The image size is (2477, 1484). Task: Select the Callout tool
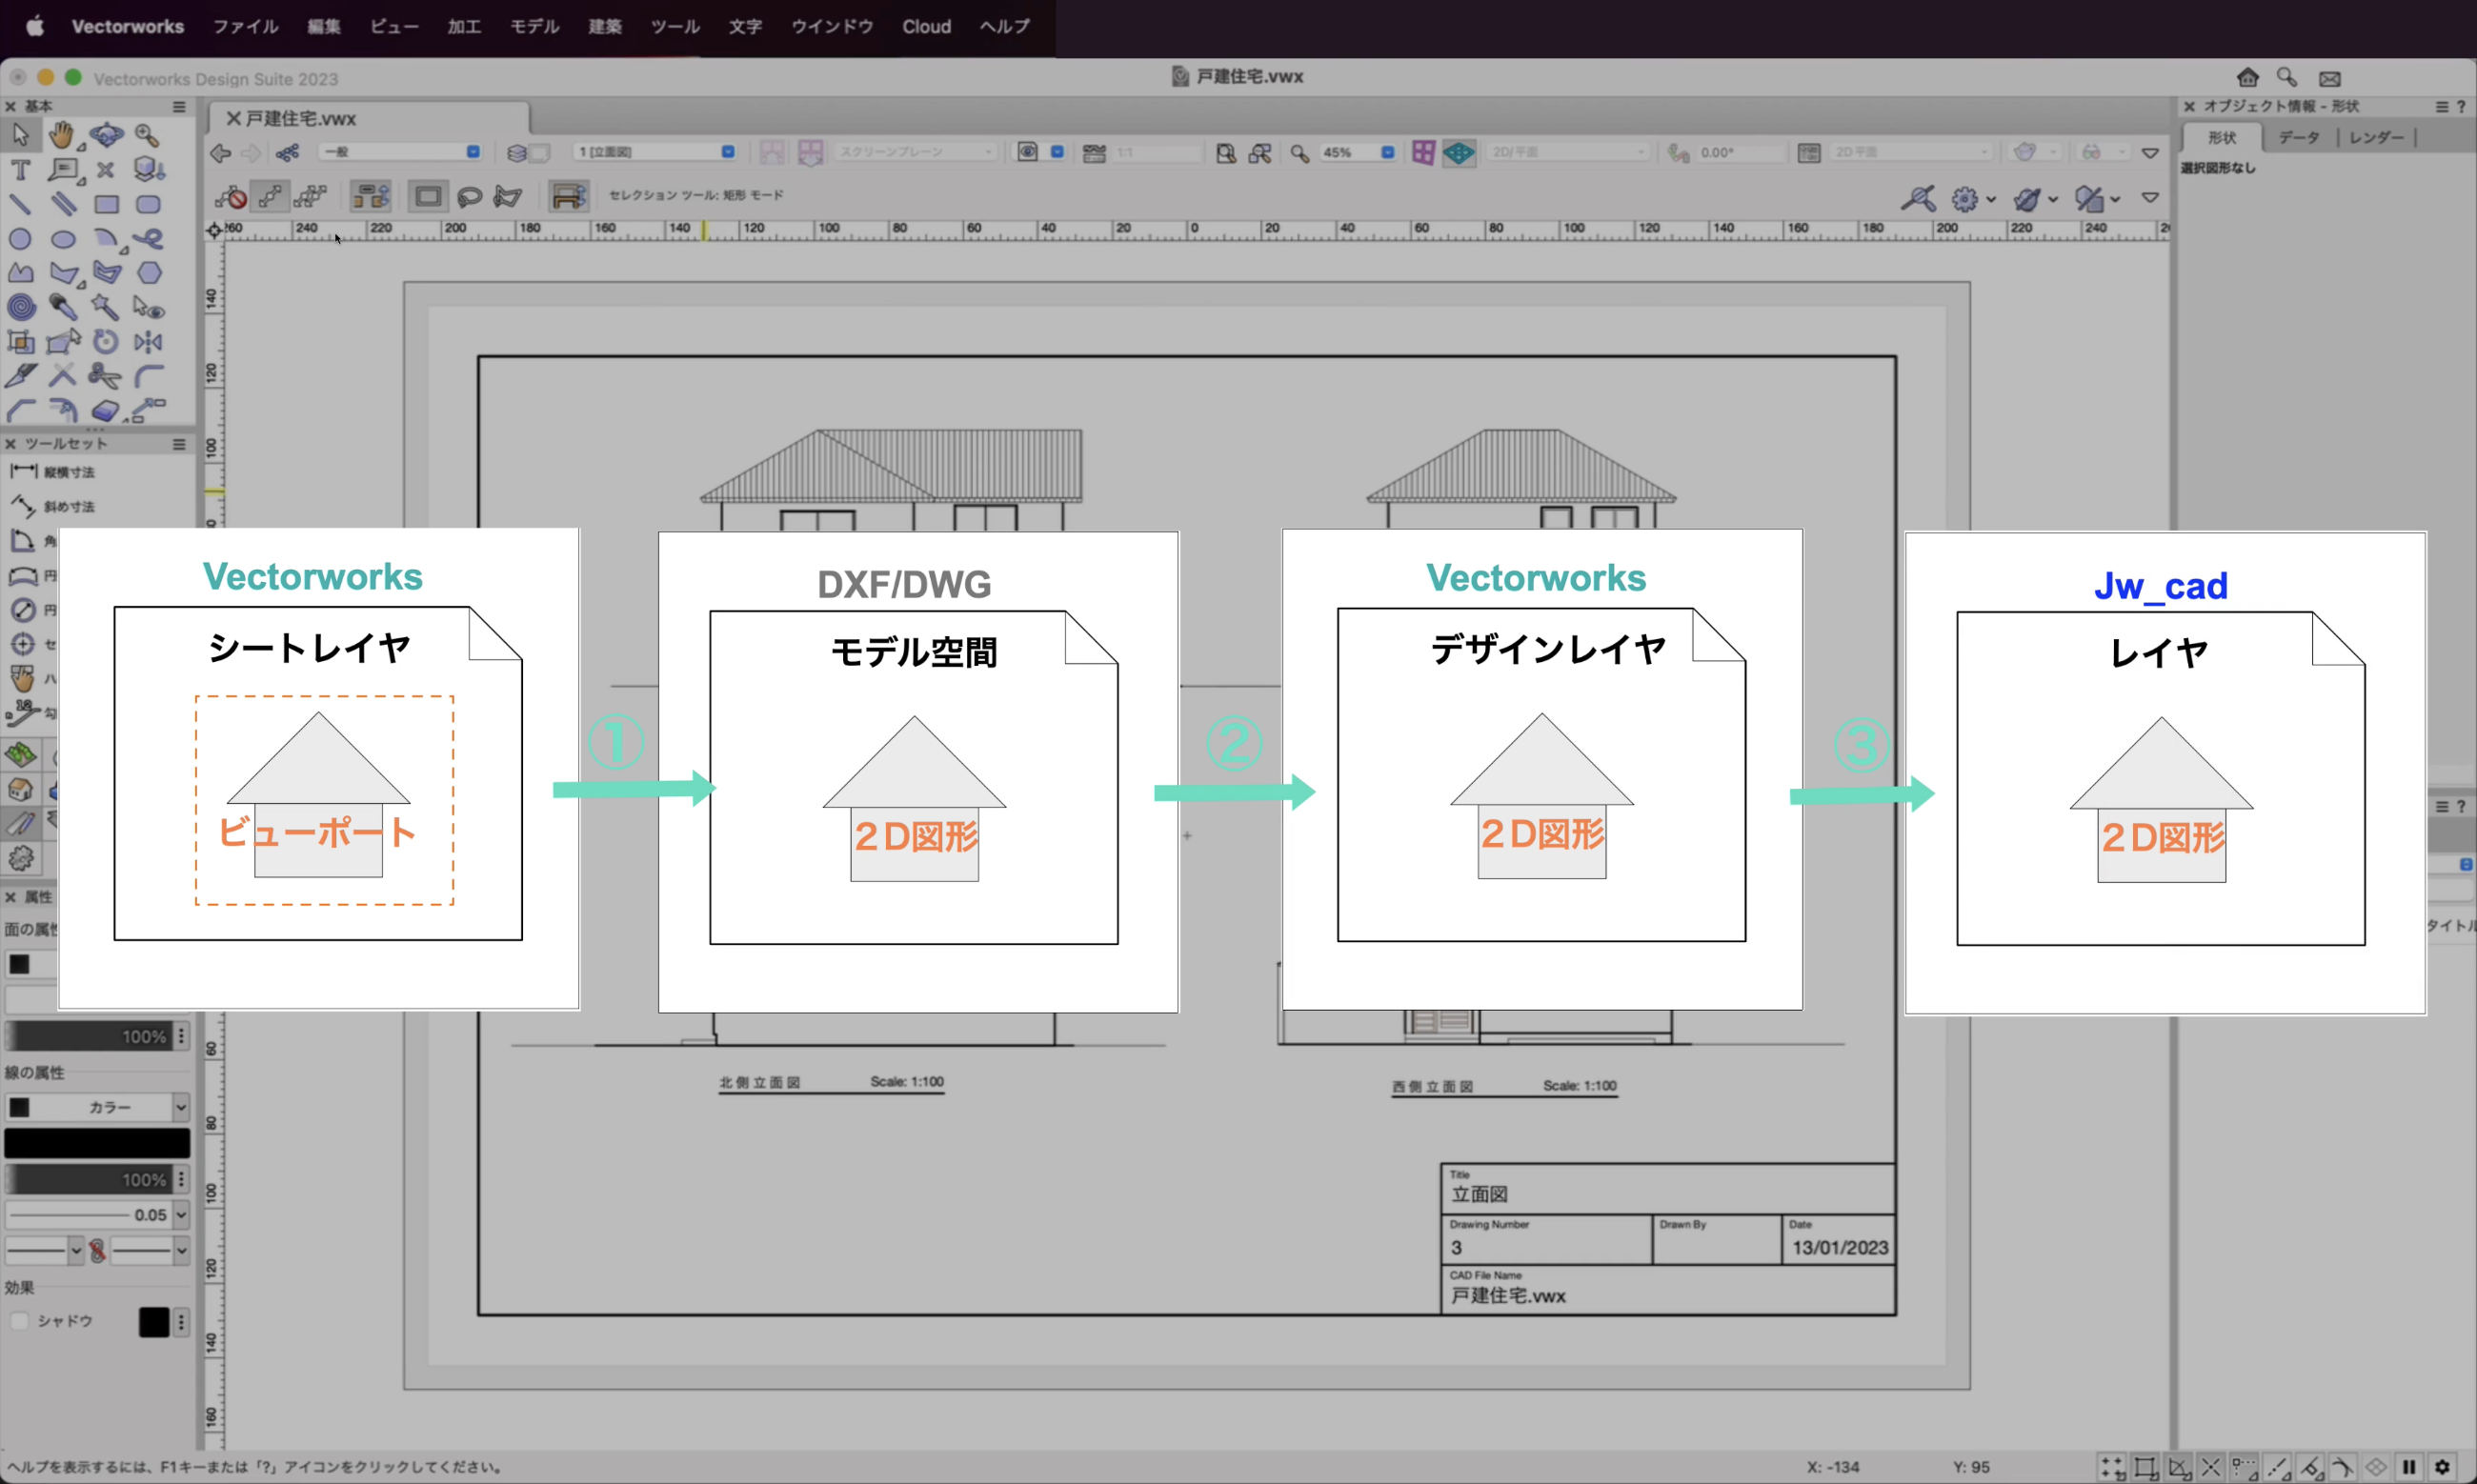pyautogui.click(x=64, y=170)
